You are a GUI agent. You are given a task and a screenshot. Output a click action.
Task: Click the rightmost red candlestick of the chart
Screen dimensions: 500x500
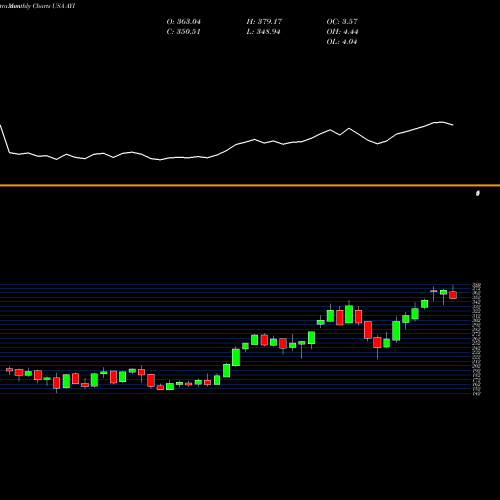453,295
